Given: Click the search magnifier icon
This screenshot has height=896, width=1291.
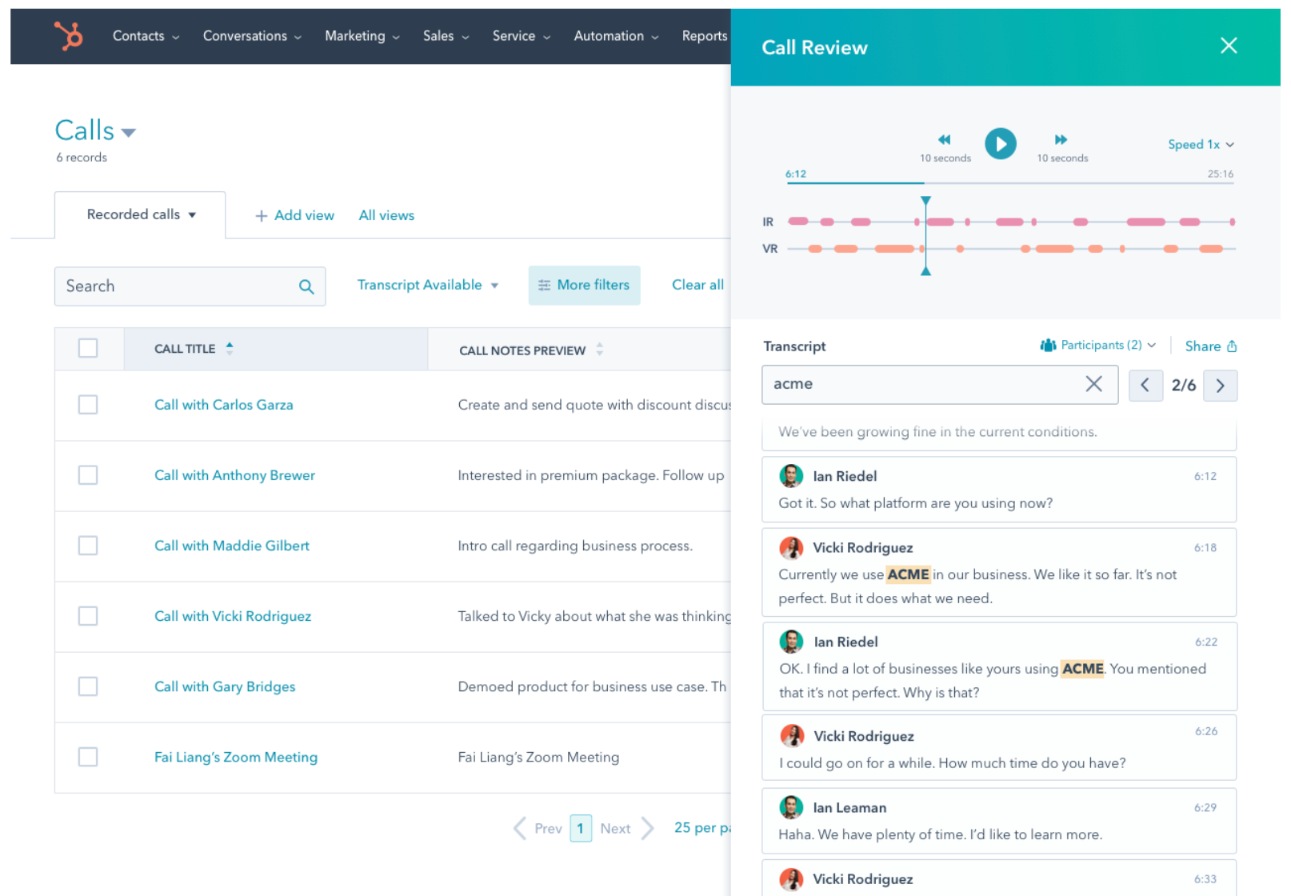Looking at the screenshot, I should pyautogui.click(x=306, y=287).
